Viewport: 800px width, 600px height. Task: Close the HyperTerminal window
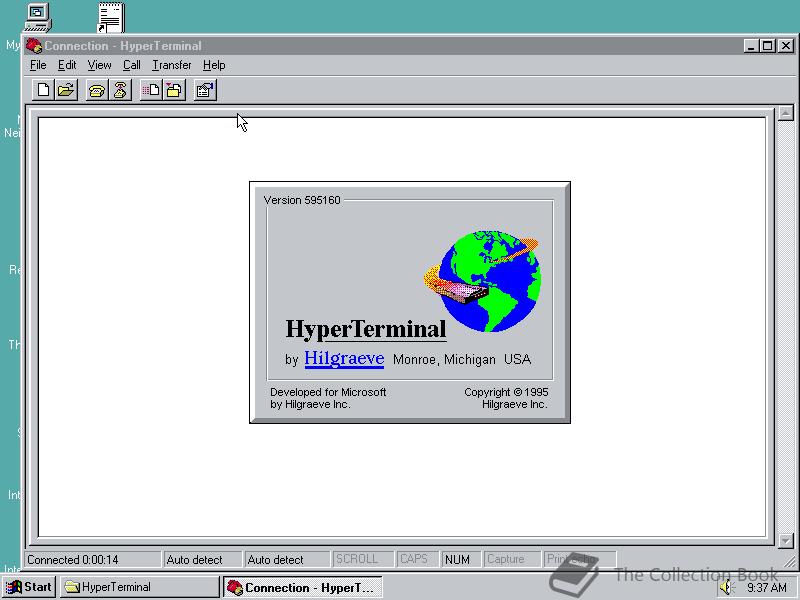[x=786, y=46]
